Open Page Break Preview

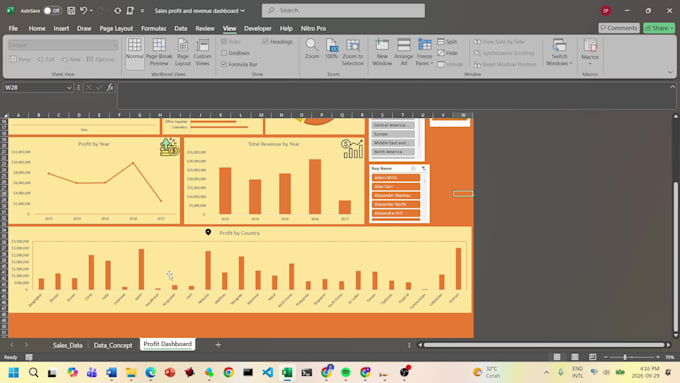159,53
